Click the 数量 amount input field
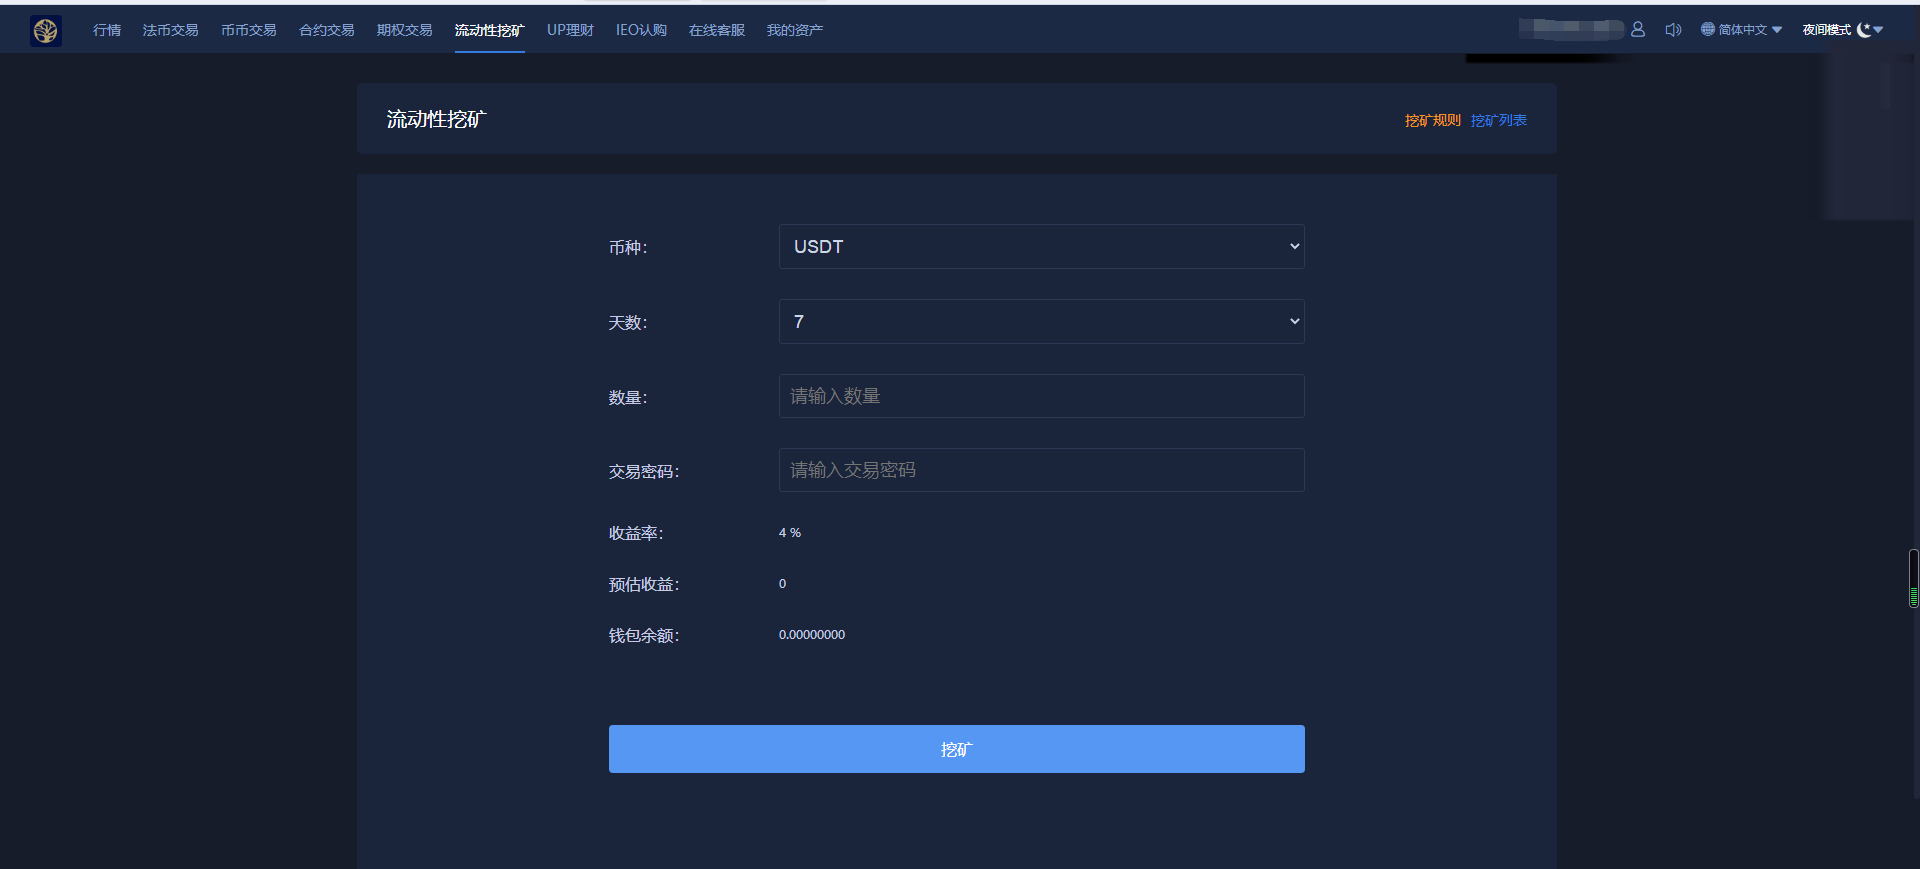Viewport: 1920px width, 869px height. [1041, 397]
